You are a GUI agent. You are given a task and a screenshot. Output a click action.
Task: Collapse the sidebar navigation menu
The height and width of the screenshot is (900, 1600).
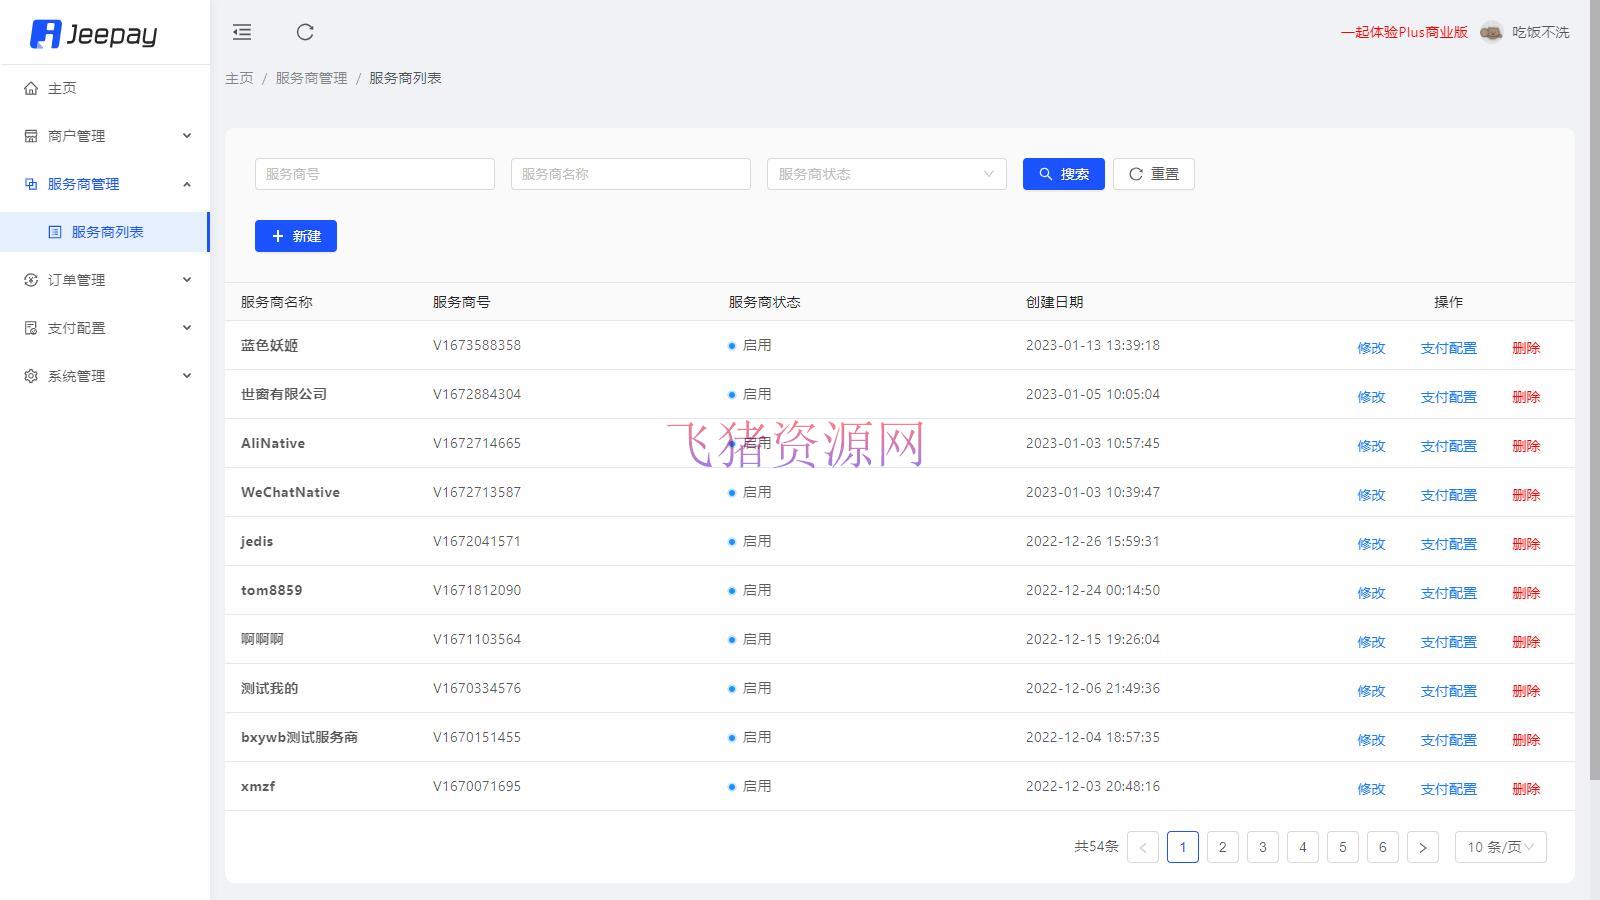tap(241, 32)
